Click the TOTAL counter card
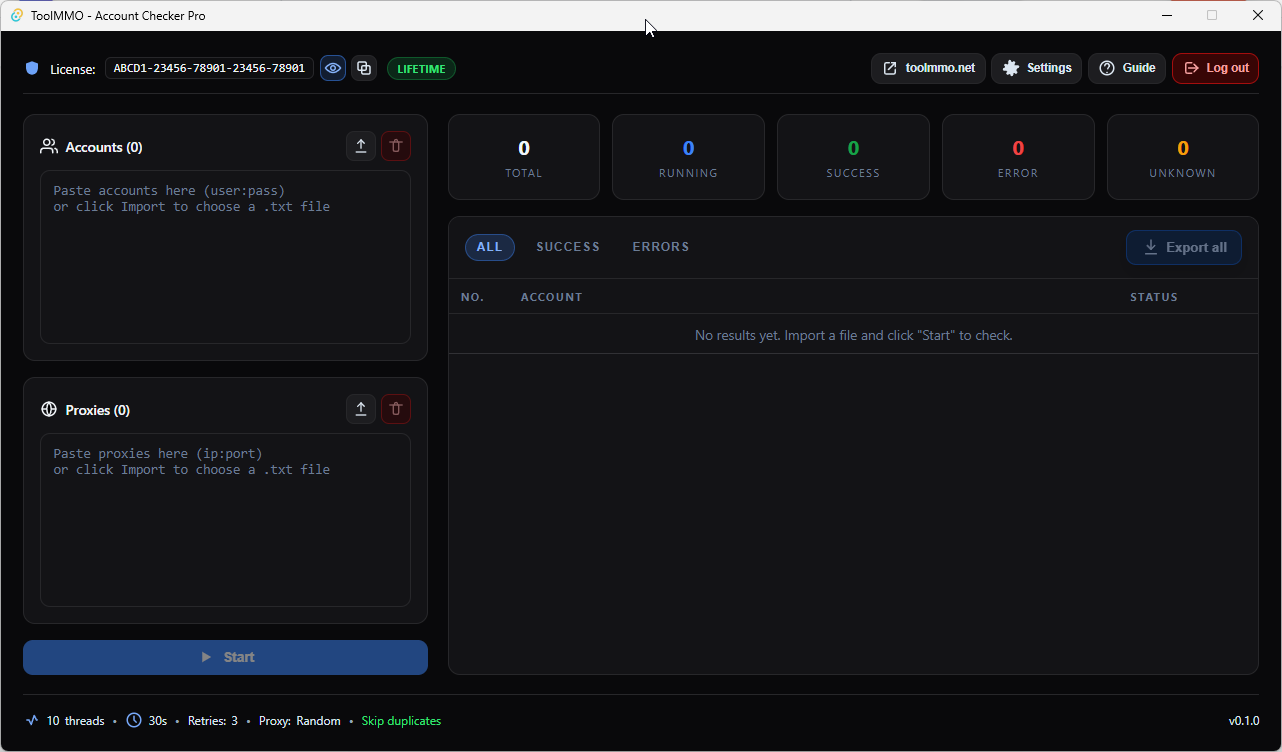This screenshot has height=752, width=1282. point(524,157)
